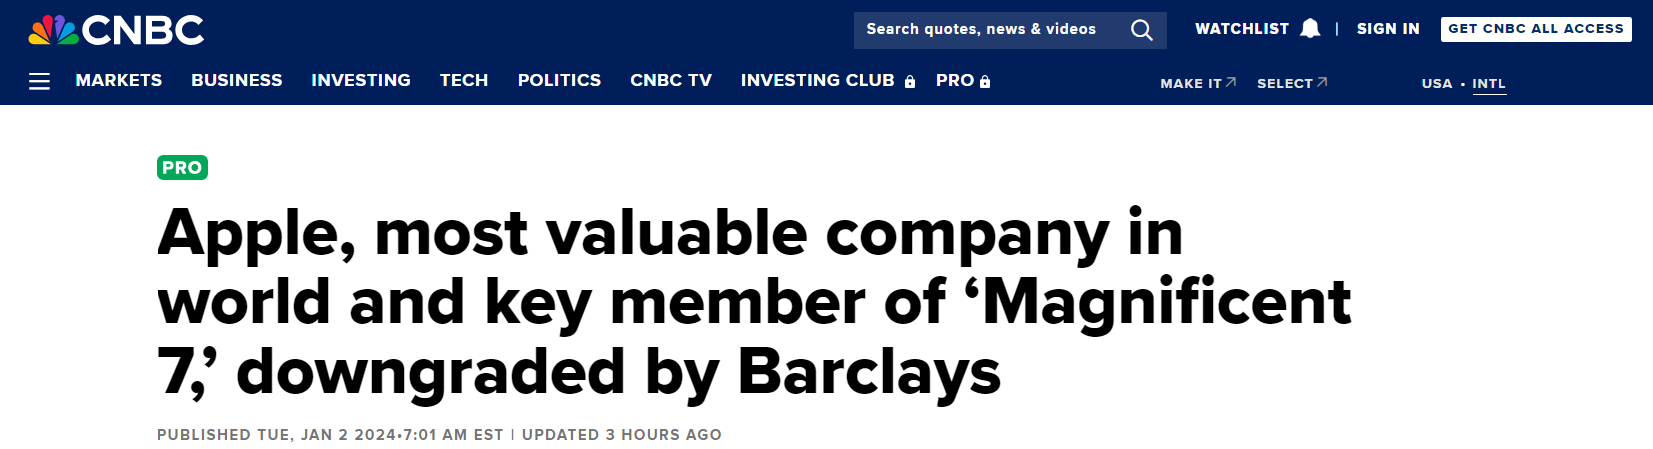Open the hamburger navigation menu
The image size is (1653, 449).
[x=39, y=81]
